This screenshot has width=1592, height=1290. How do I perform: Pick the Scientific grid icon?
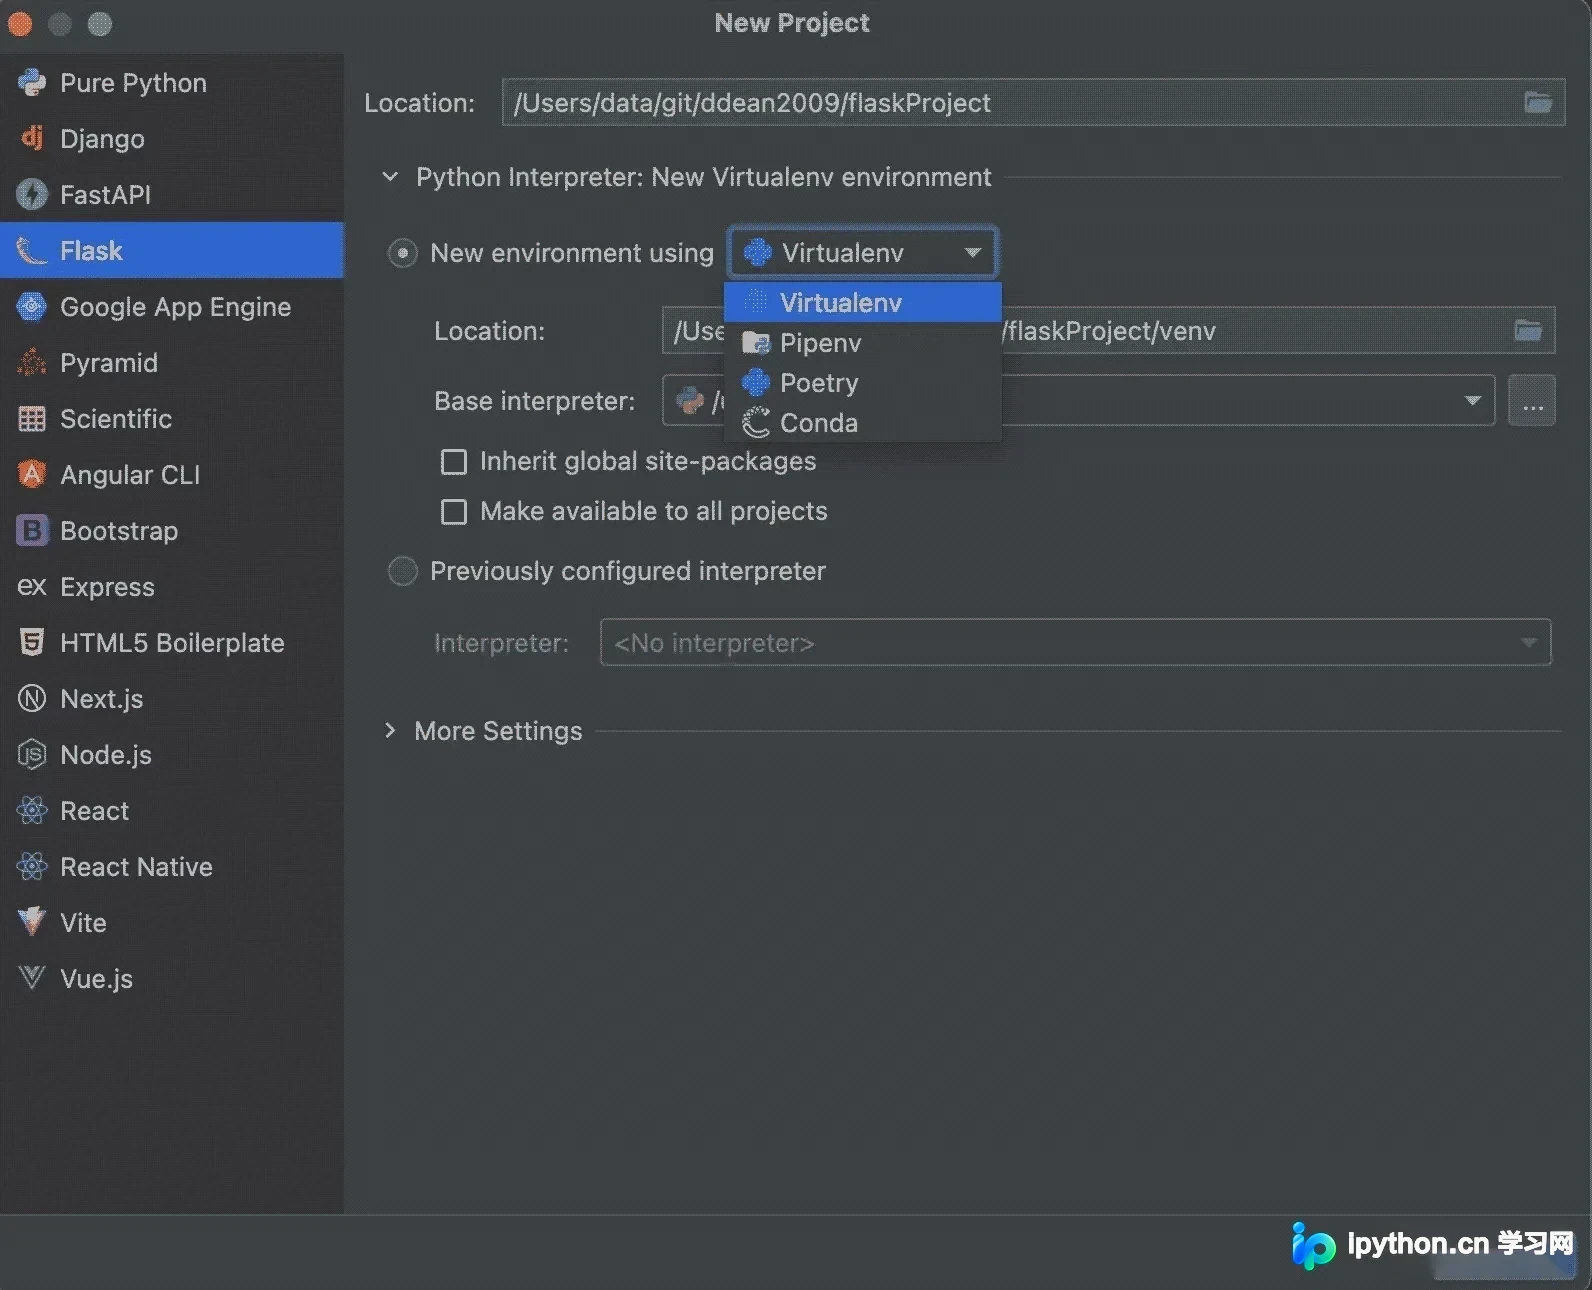[x=32, y=419]
